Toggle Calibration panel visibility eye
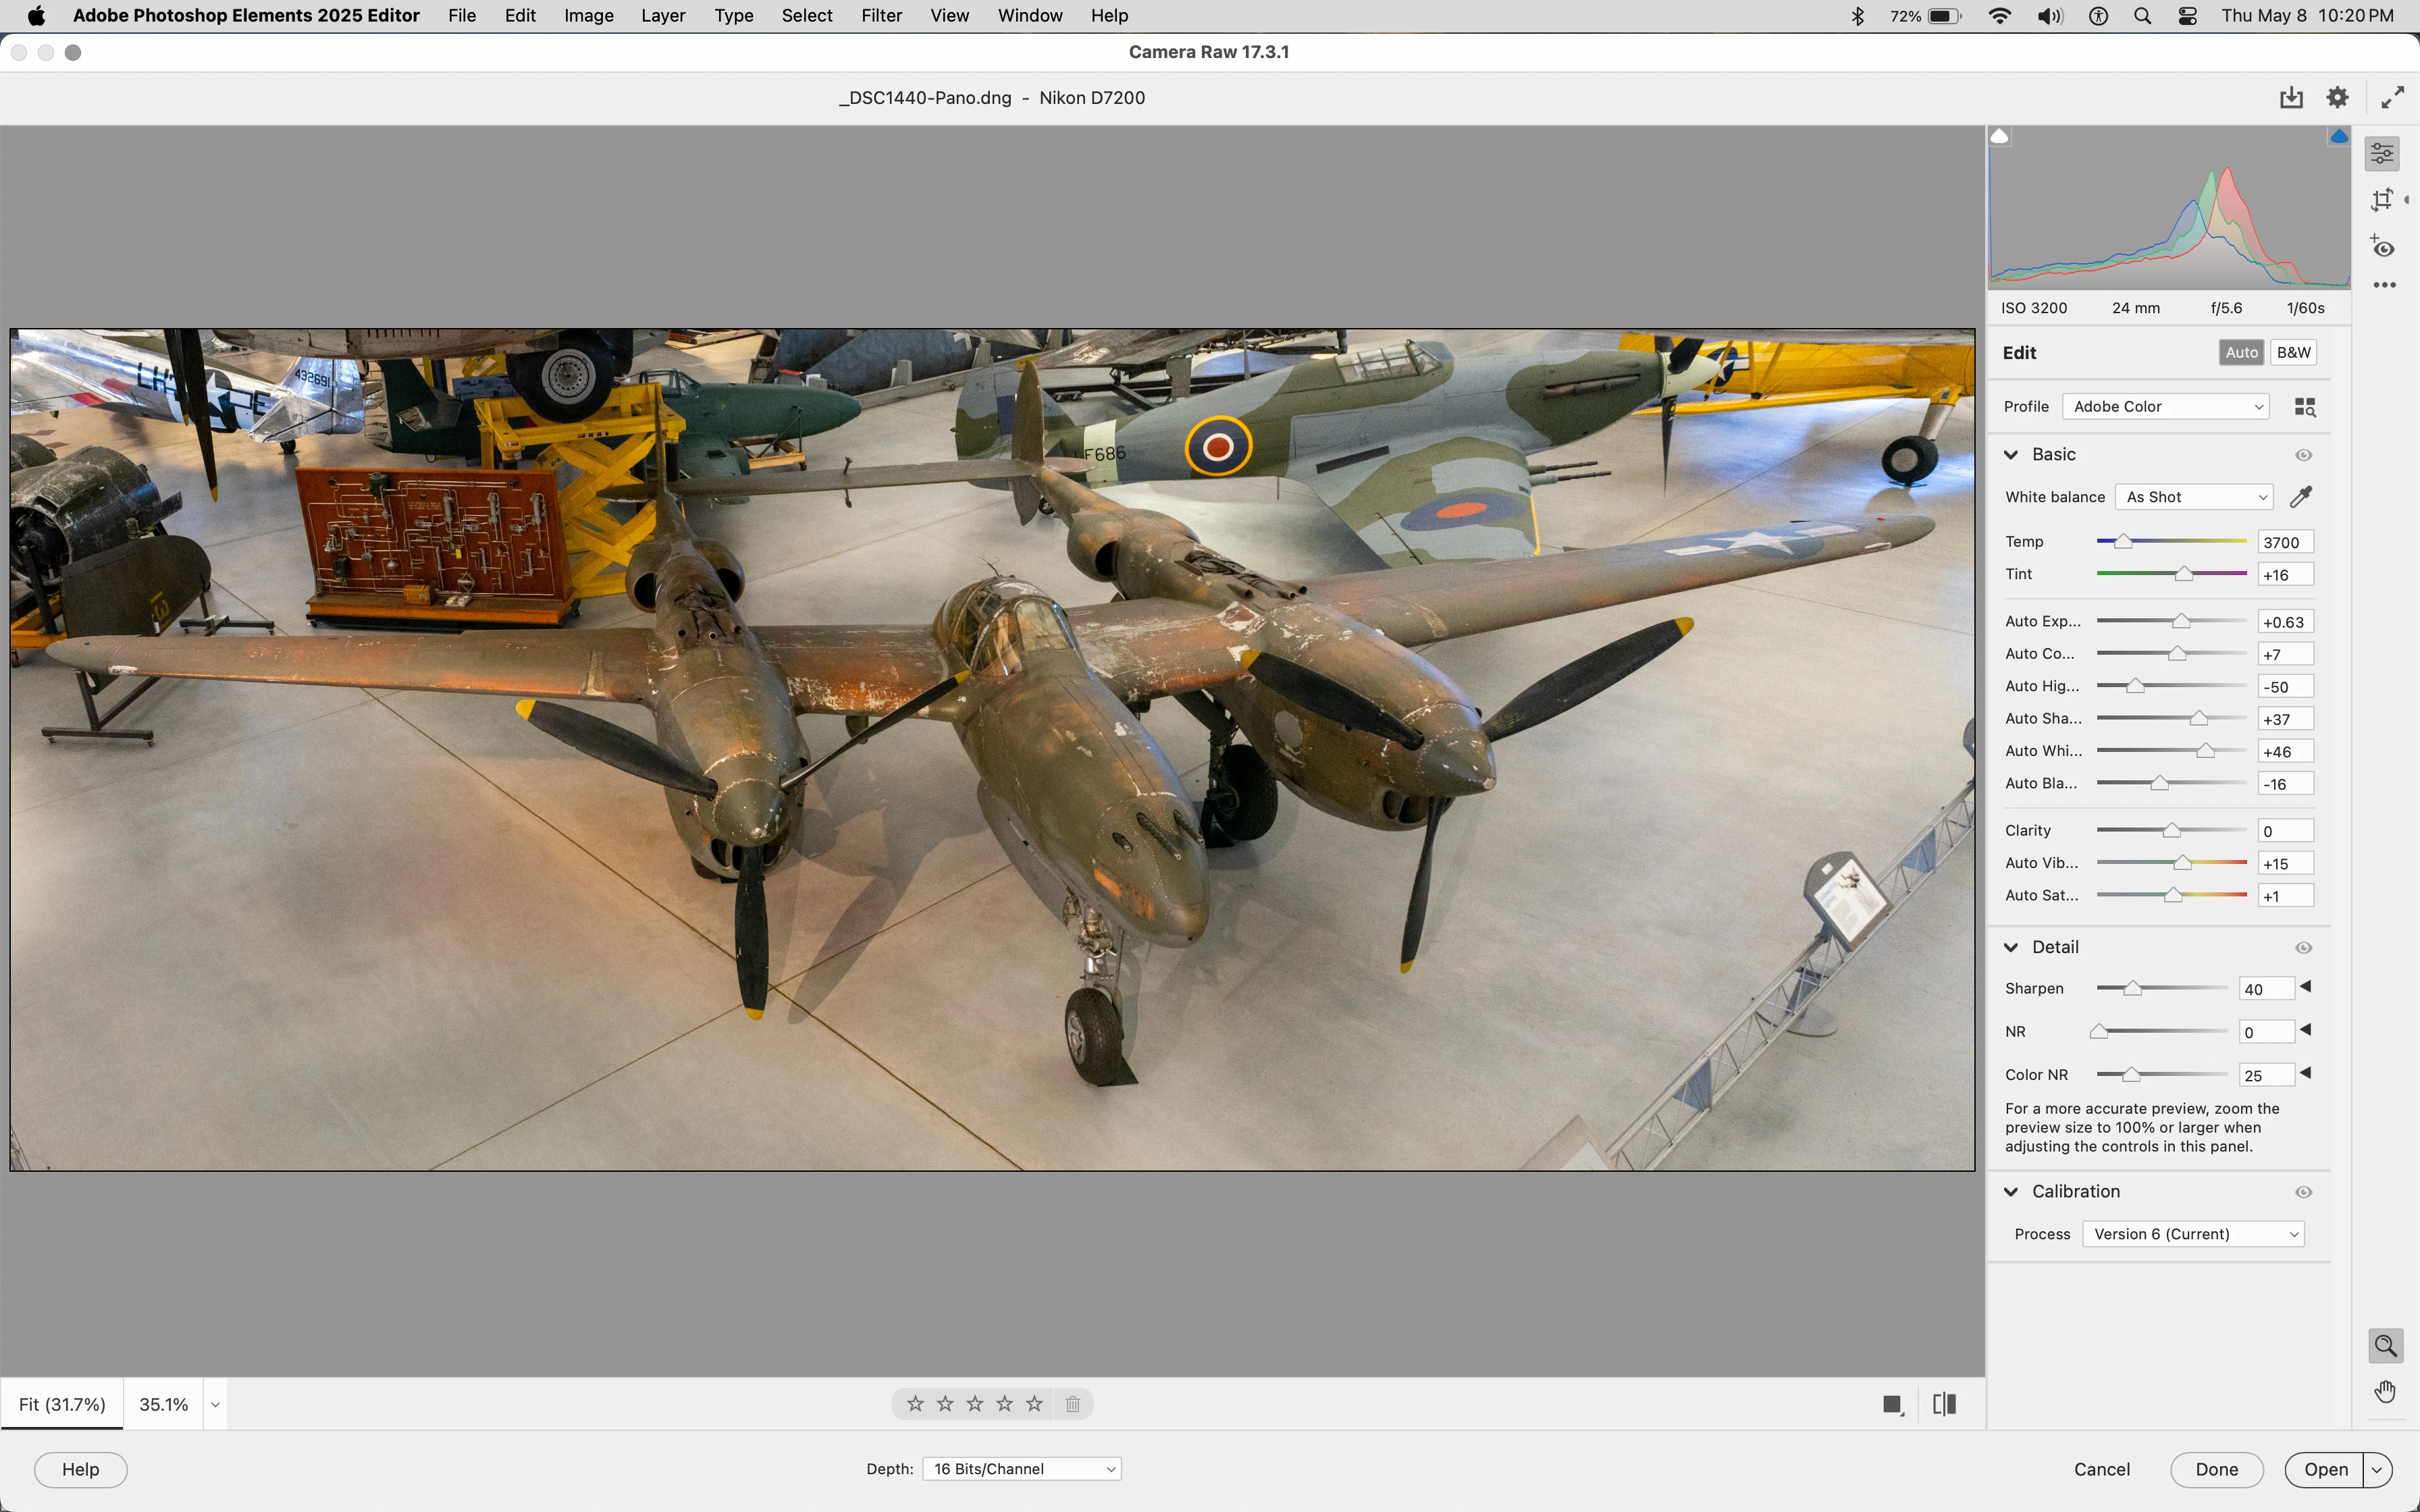The image size is (2420, 1512). (2303, 1192)
